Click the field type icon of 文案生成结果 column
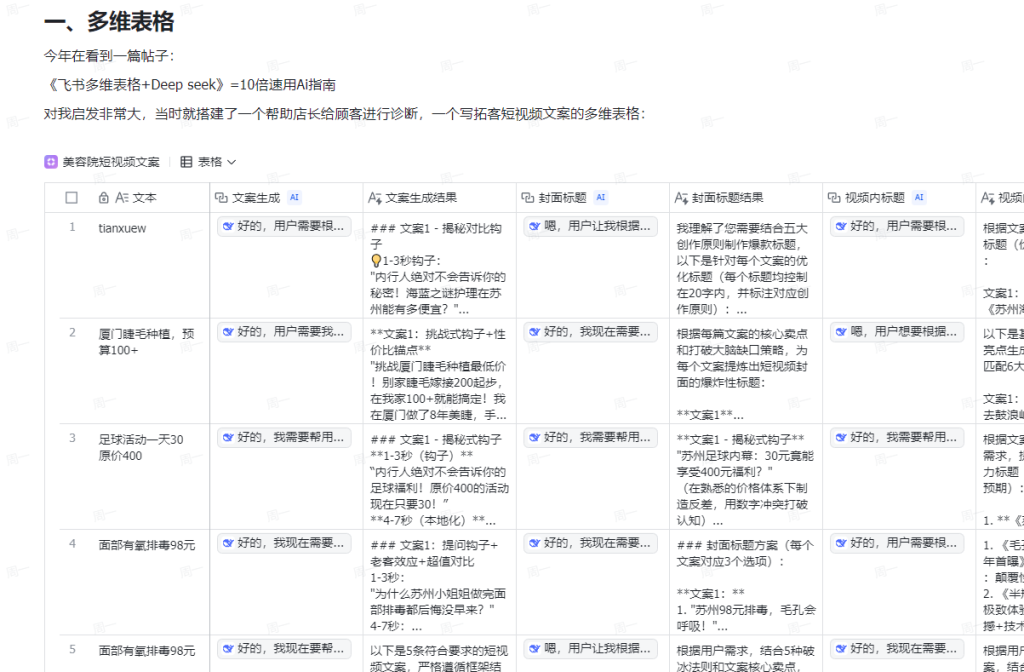Viewport: 1024px width, 672px height. click(375, 198)
